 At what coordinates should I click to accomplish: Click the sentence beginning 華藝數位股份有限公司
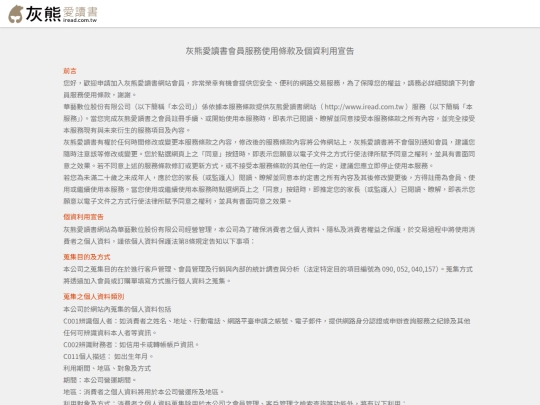(x=269, y=118)
